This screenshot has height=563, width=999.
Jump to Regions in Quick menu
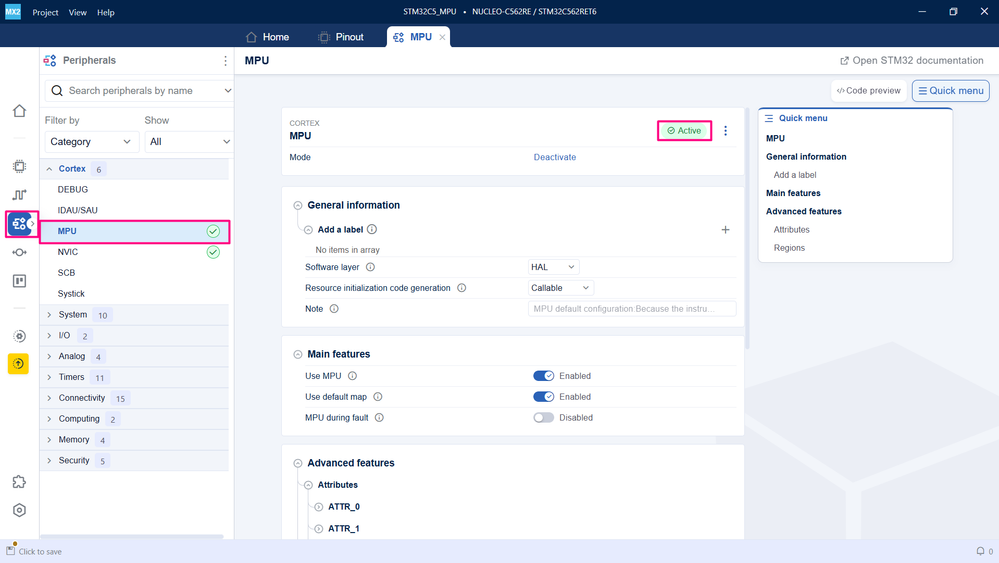click(x=789, y=248)
